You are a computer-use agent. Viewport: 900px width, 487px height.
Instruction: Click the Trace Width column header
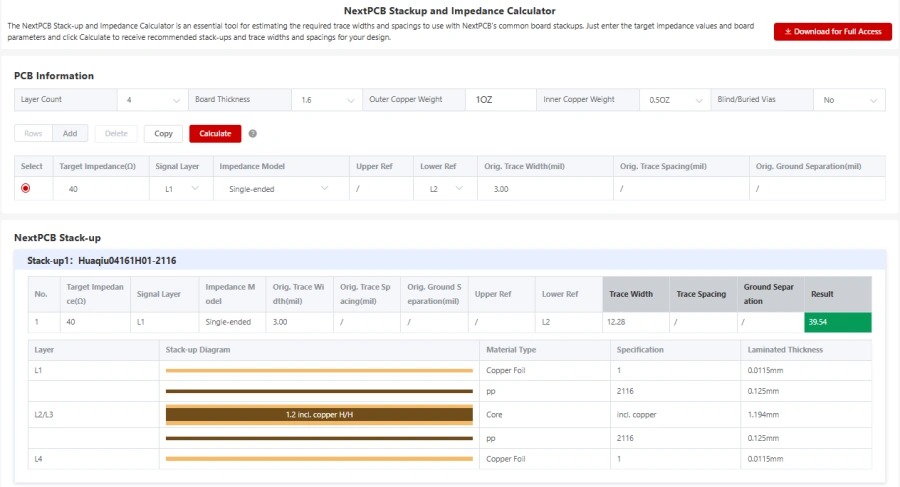point(635,294)
